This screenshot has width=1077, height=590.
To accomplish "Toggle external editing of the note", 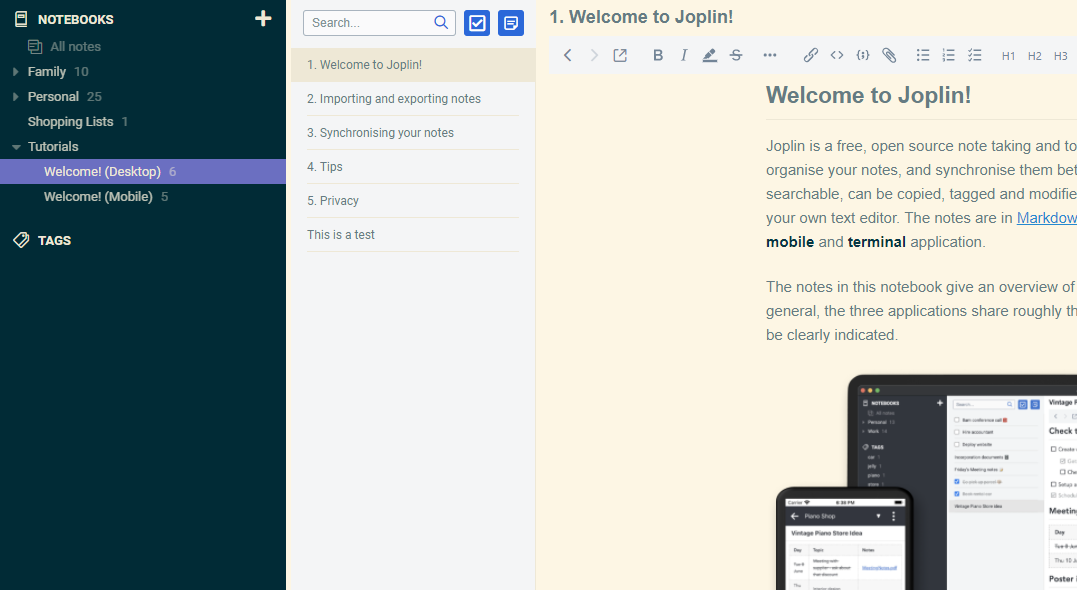I will [x=620, y=56].
